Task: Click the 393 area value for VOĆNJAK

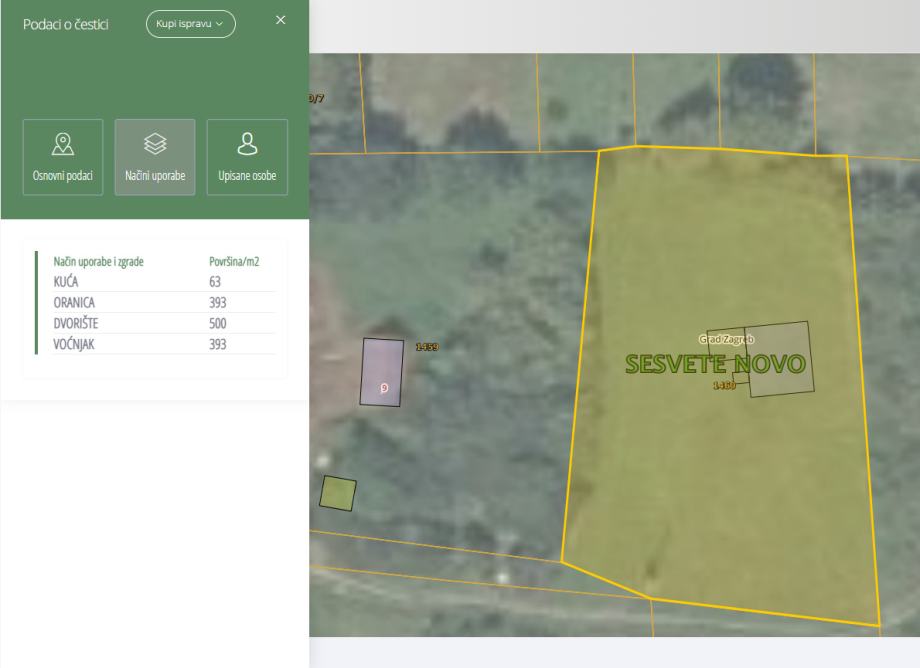Action: [x=218, y=344]
